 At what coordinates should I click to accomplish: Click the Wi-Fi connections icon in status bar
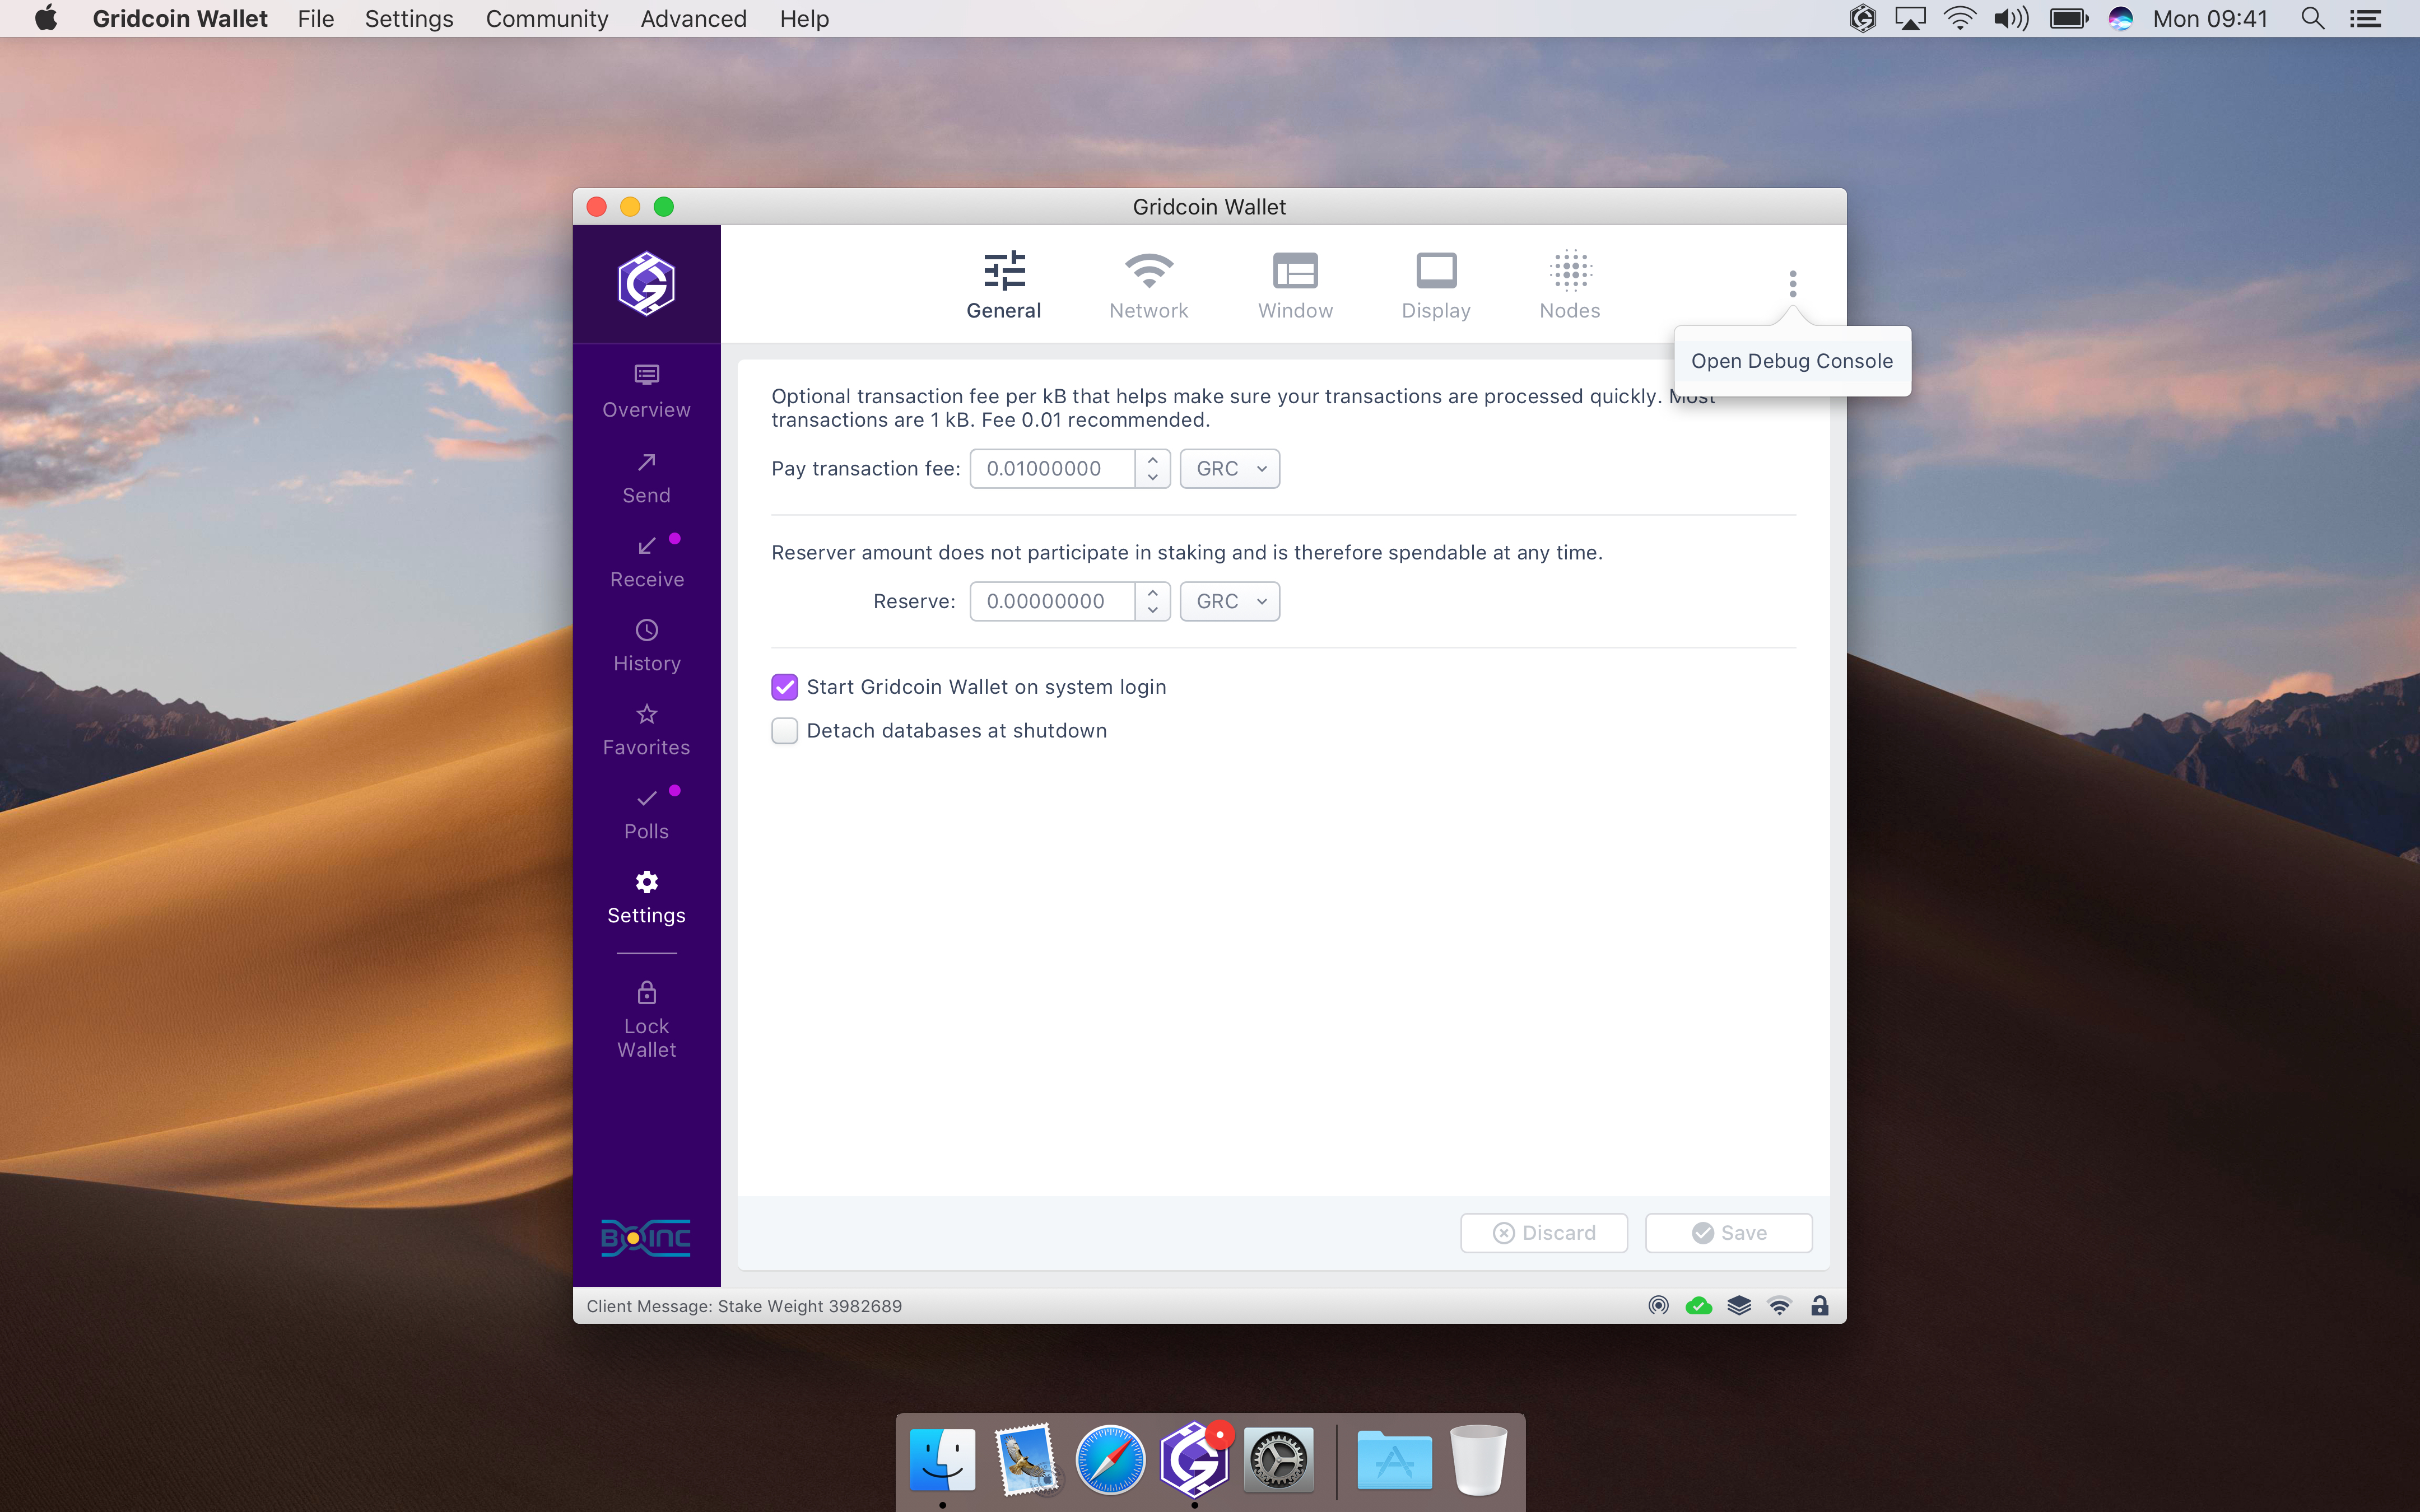(1780, 1306)
